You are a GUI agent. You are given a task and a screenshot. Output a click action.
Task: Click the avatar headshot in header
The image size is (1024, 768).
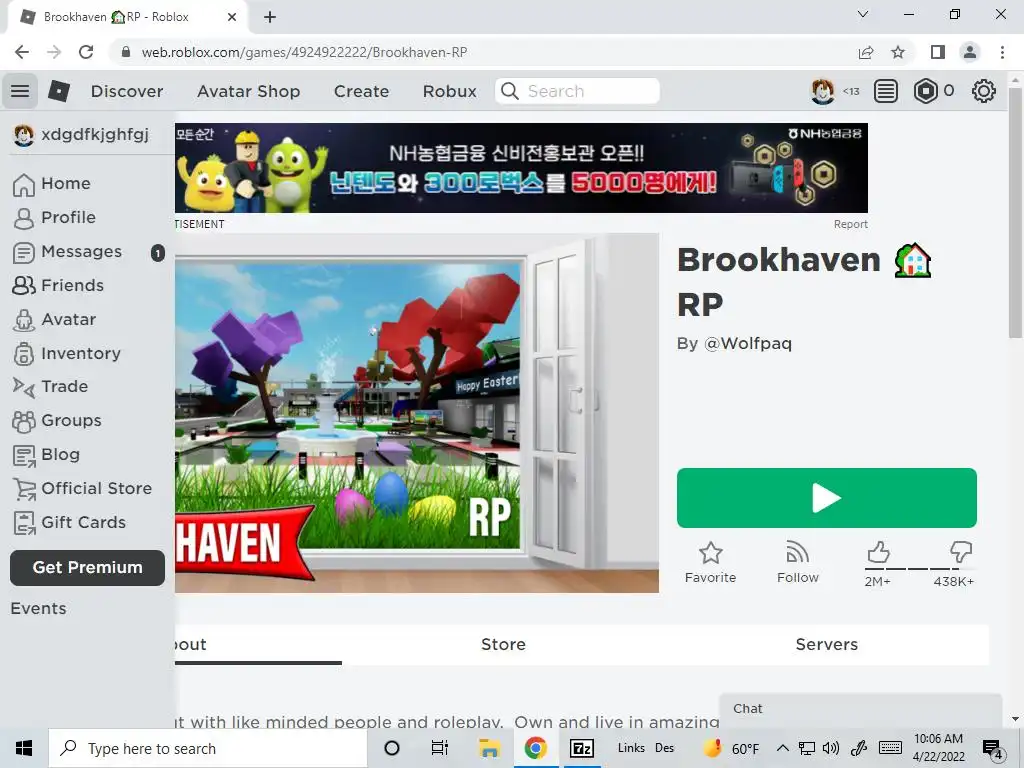tap(822, 91)
